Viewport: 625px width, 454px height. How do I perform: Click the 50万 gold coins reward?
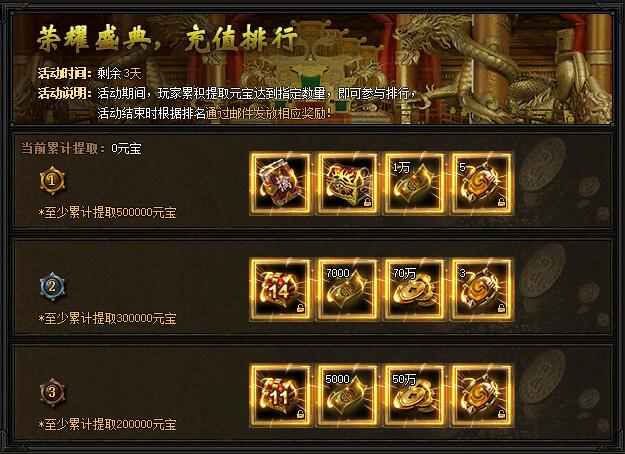tap(415, 396)
